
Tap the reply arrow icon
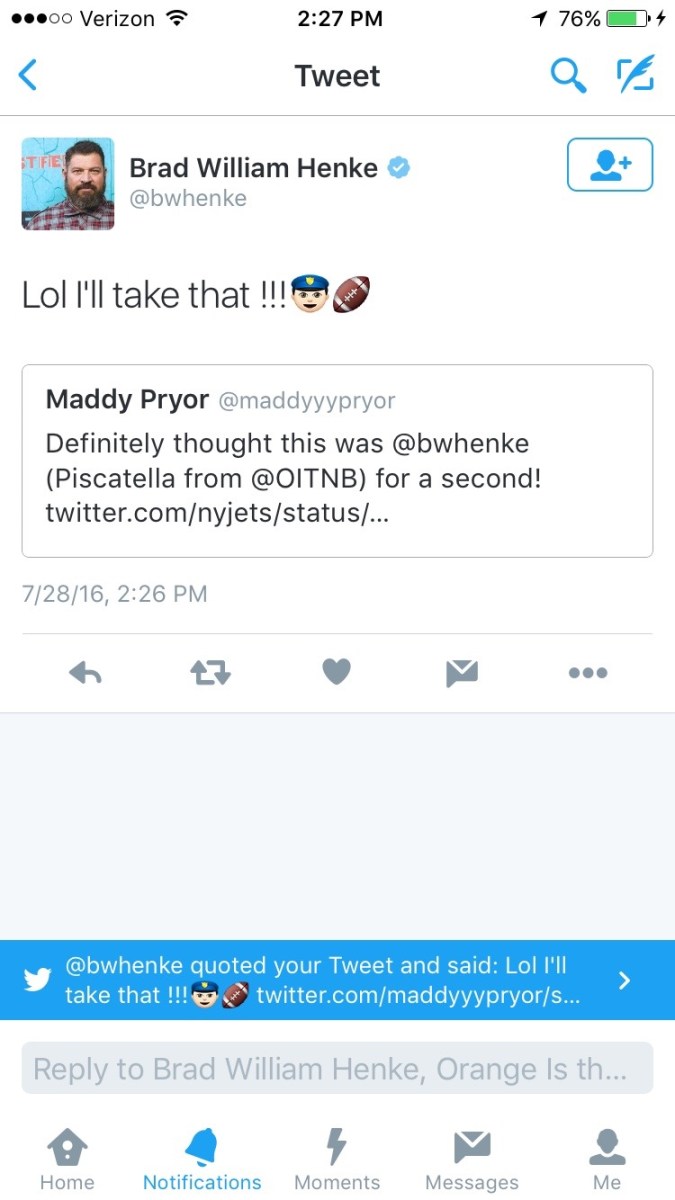[x=86, y=674]
